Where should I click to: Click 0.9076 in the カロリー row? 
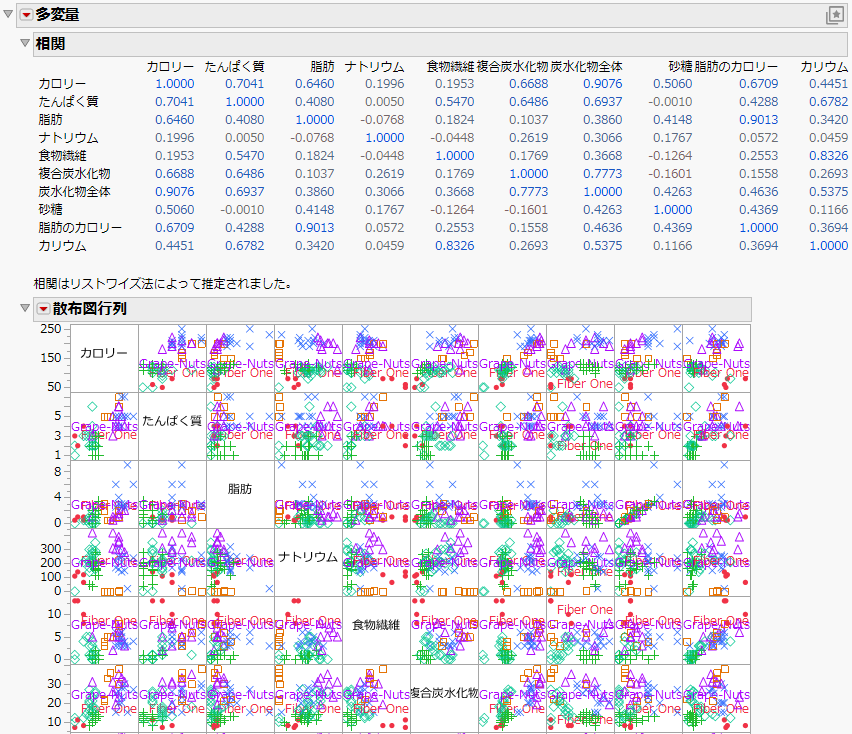coord(603,84)
